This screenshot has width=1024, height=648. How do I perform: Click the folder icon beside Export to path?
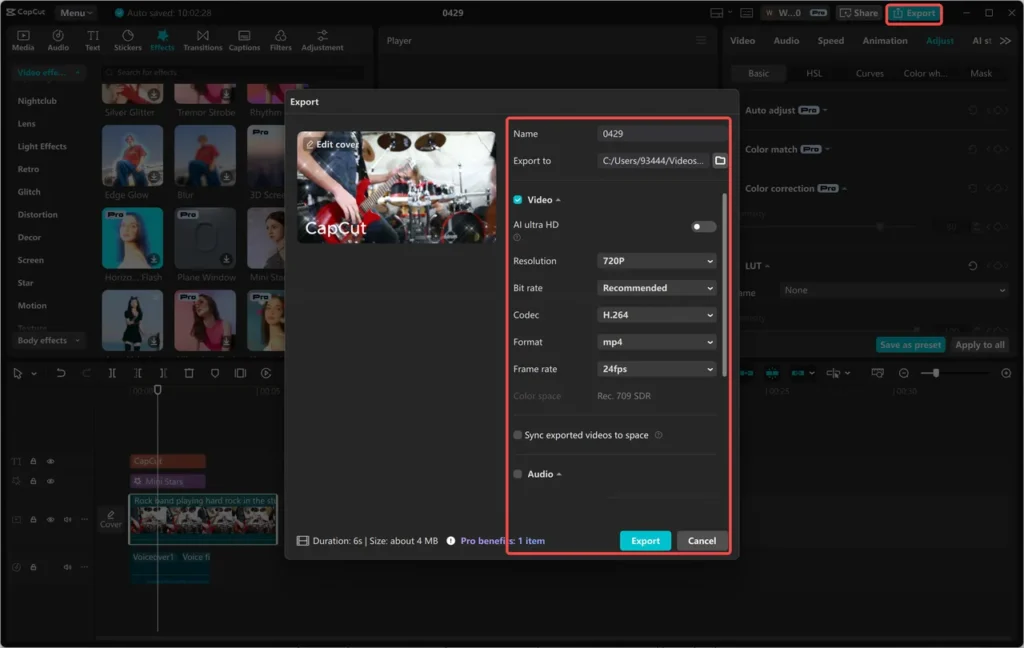pos(720,161)
